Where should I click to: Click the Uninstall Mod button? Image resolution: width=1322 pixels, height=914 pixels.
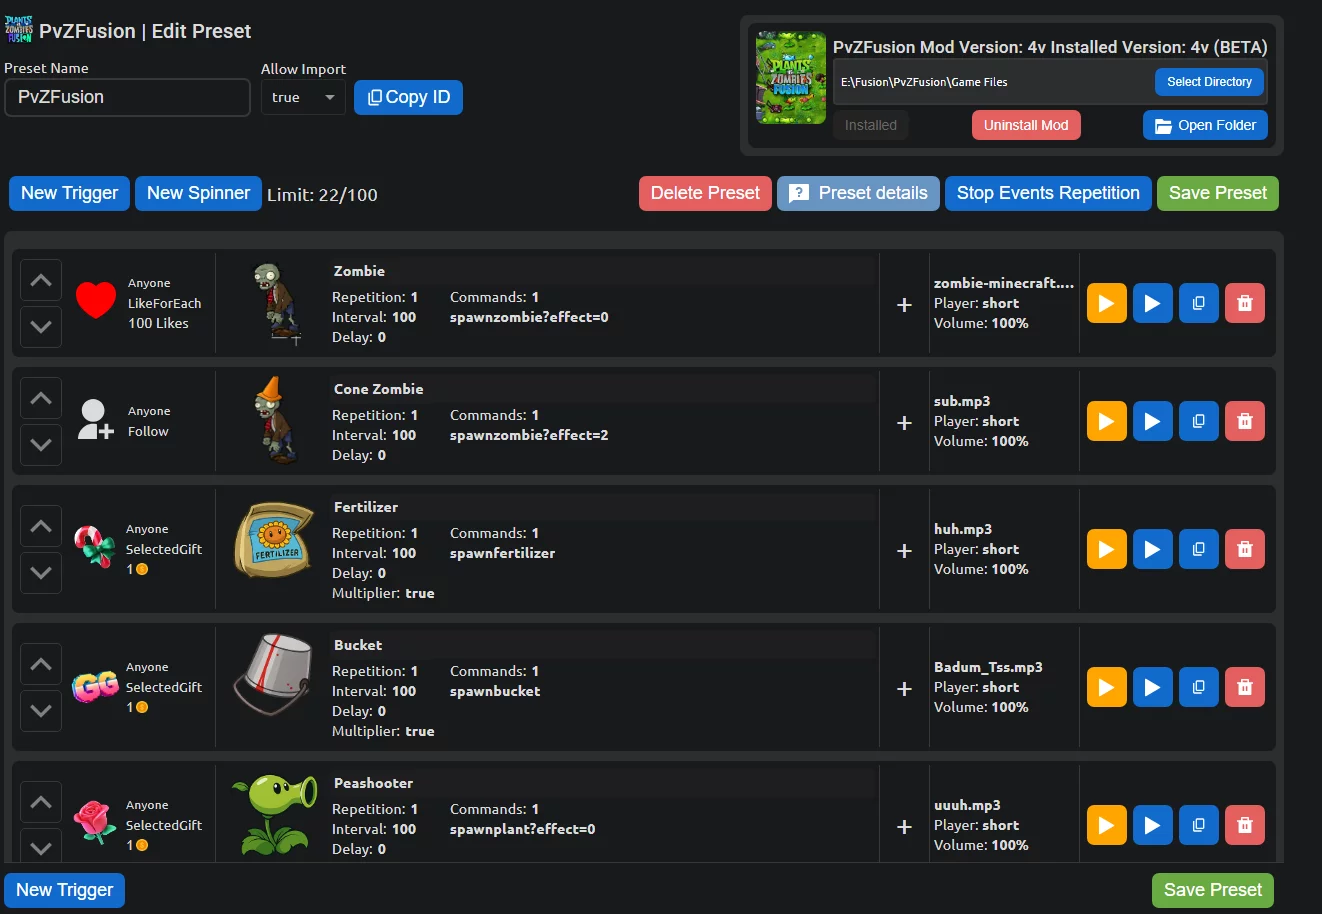tap(1025, 125)
